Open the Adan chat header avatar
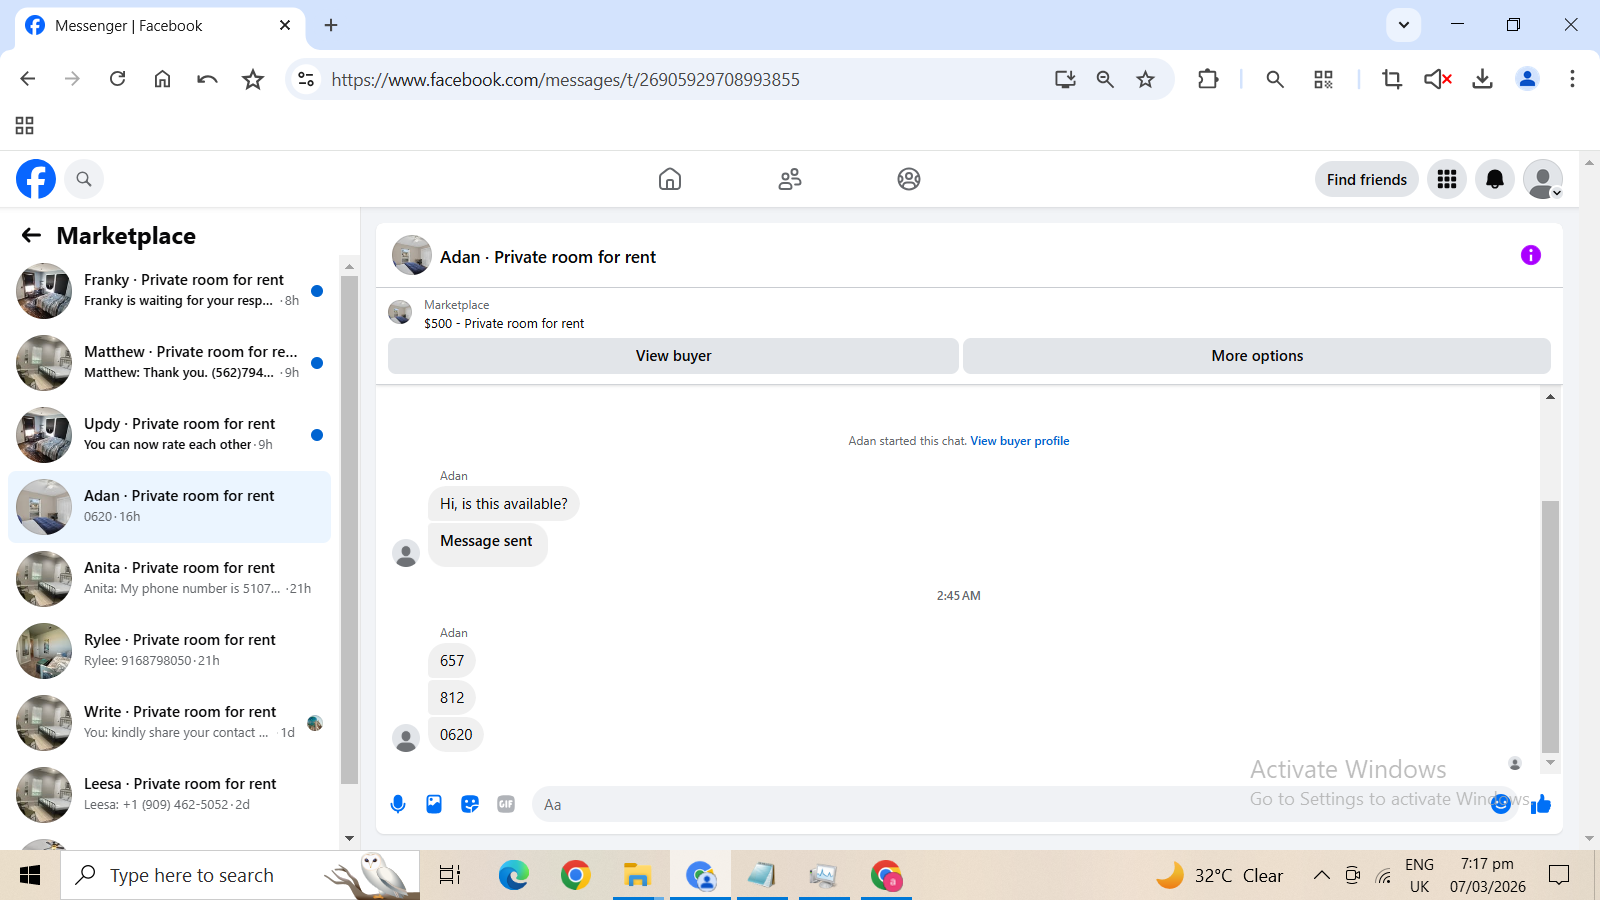 pyautogui.click(x=412, y=256)
